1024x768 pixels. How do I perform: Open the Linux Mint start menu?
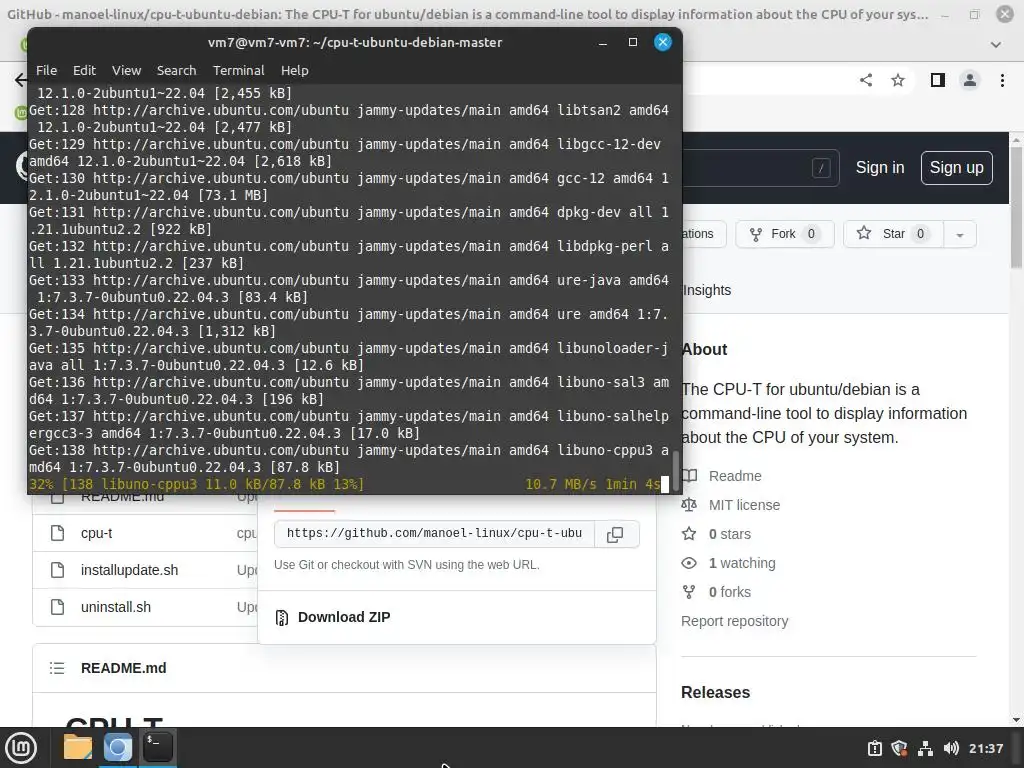coord(21,748)
